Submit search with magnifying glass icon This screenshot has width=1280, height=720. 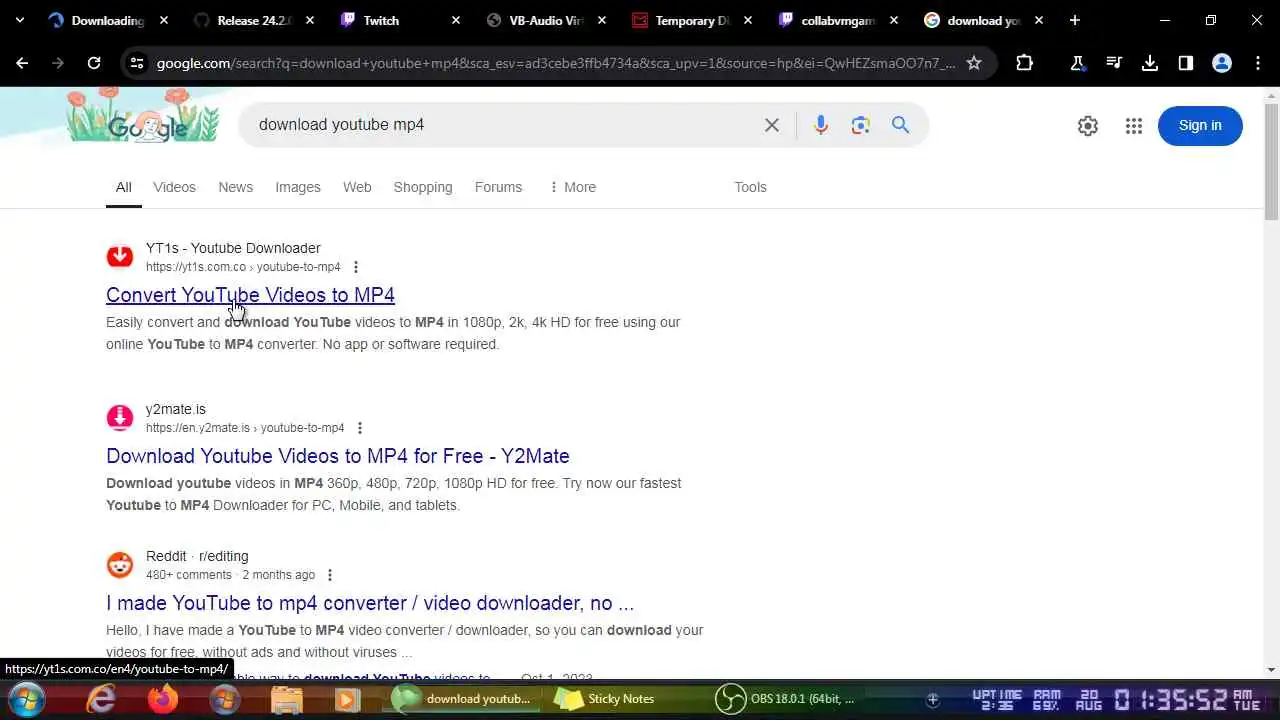901,125
